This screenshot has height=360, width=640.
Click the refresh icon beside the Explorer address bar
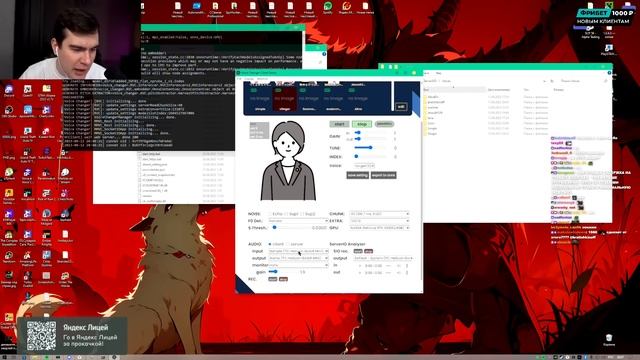tap(552, 81)
